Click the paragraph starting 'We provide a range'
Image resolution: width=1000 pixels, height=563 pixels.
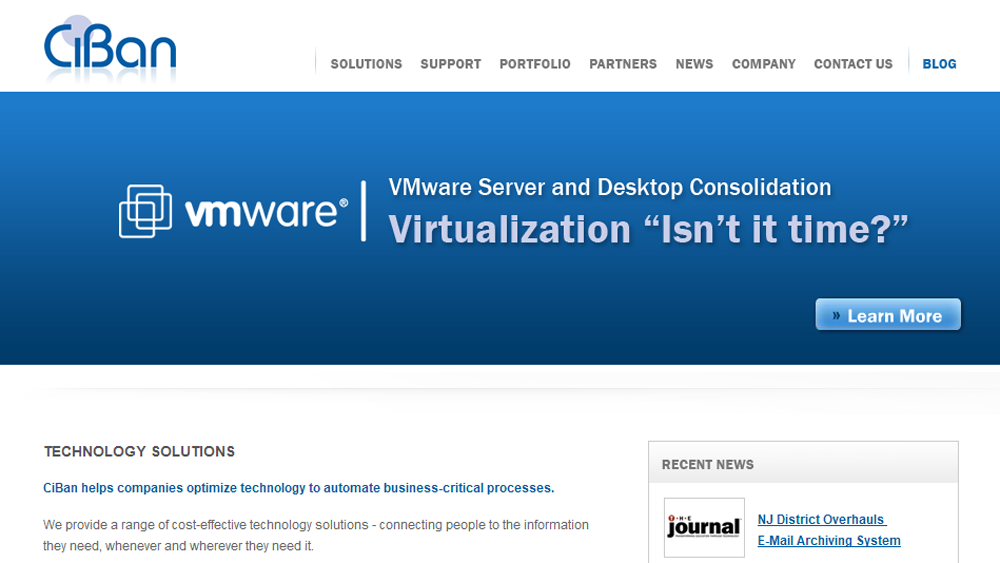pyautogui.click(x=316, y=536)
